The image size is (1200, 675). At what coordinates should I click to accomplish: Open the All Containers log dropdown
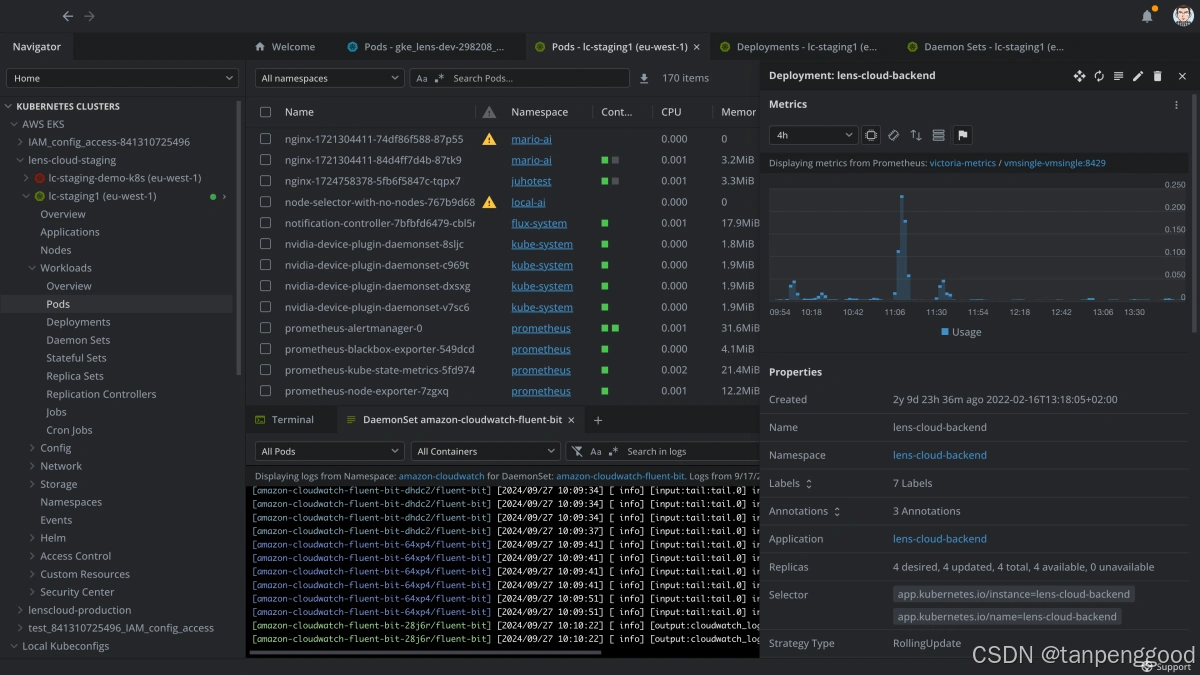pyautogui.click(x=485, y=451)
